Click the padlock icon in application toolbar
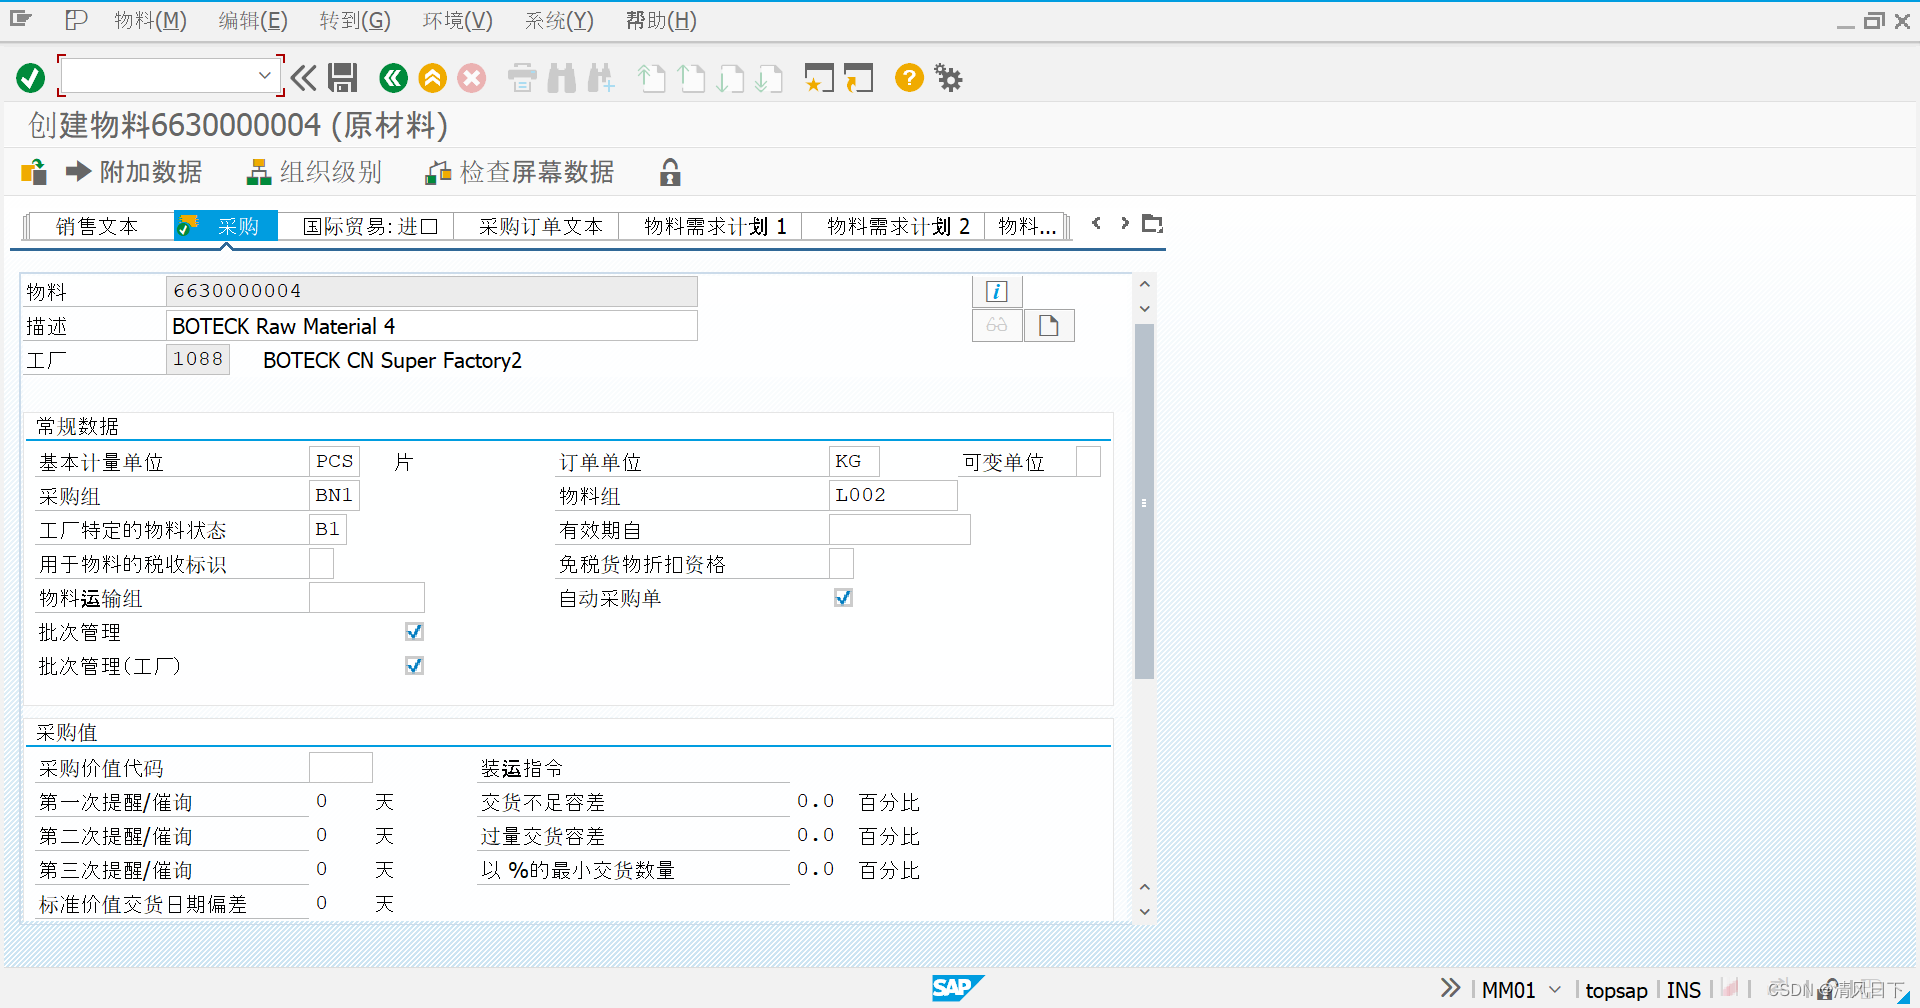The width and height of the screenshot is (1920, 1008). pyautogui.click(x=670, y=172)
